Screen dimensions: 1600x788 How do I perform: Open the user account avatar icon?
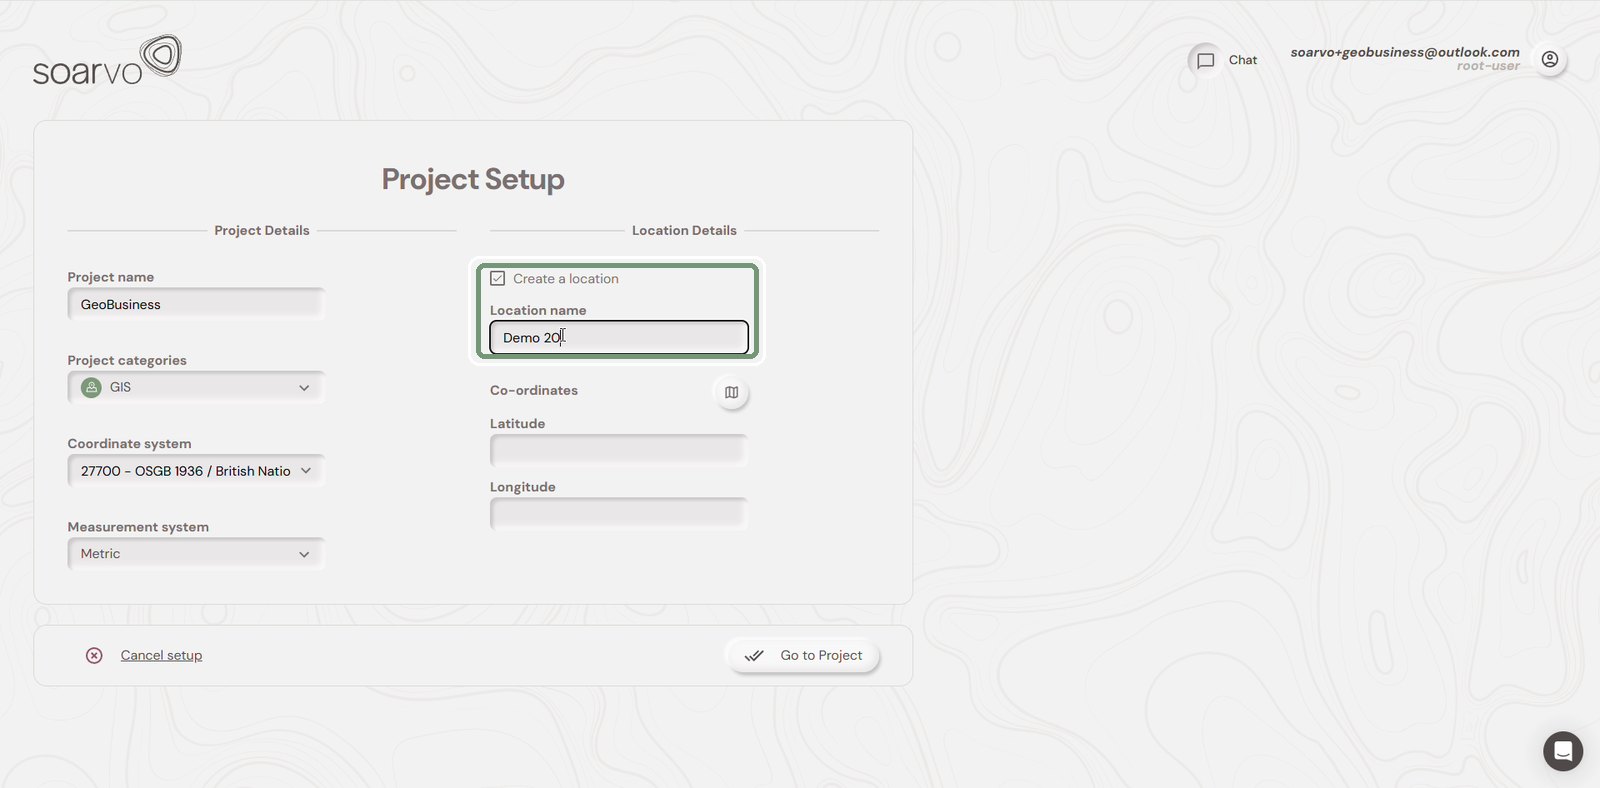[x=1549, y=60]
